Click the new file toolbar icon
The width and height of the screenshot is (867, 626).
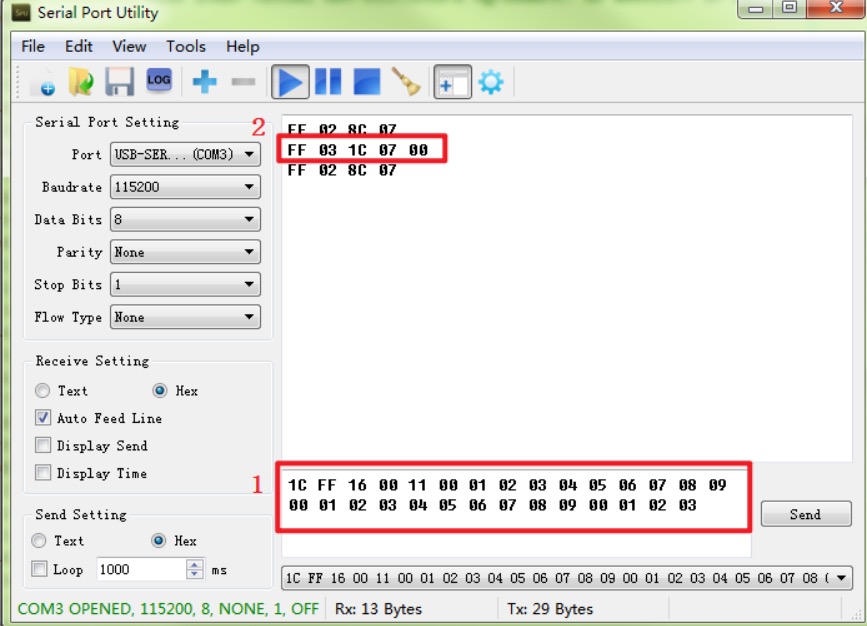click(x=43, y=82)
